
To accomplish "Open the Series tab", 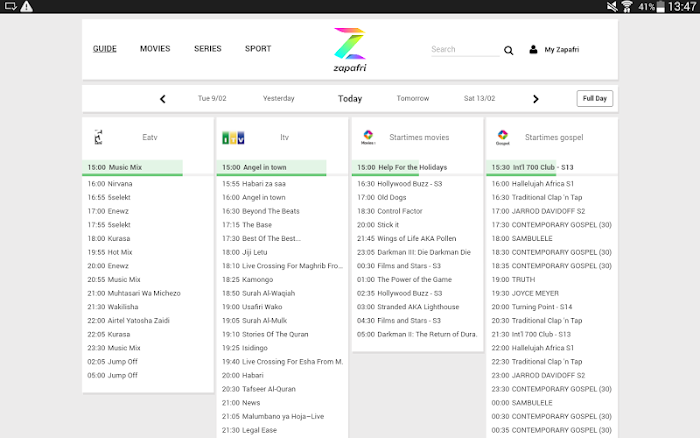I will [208, 49].
